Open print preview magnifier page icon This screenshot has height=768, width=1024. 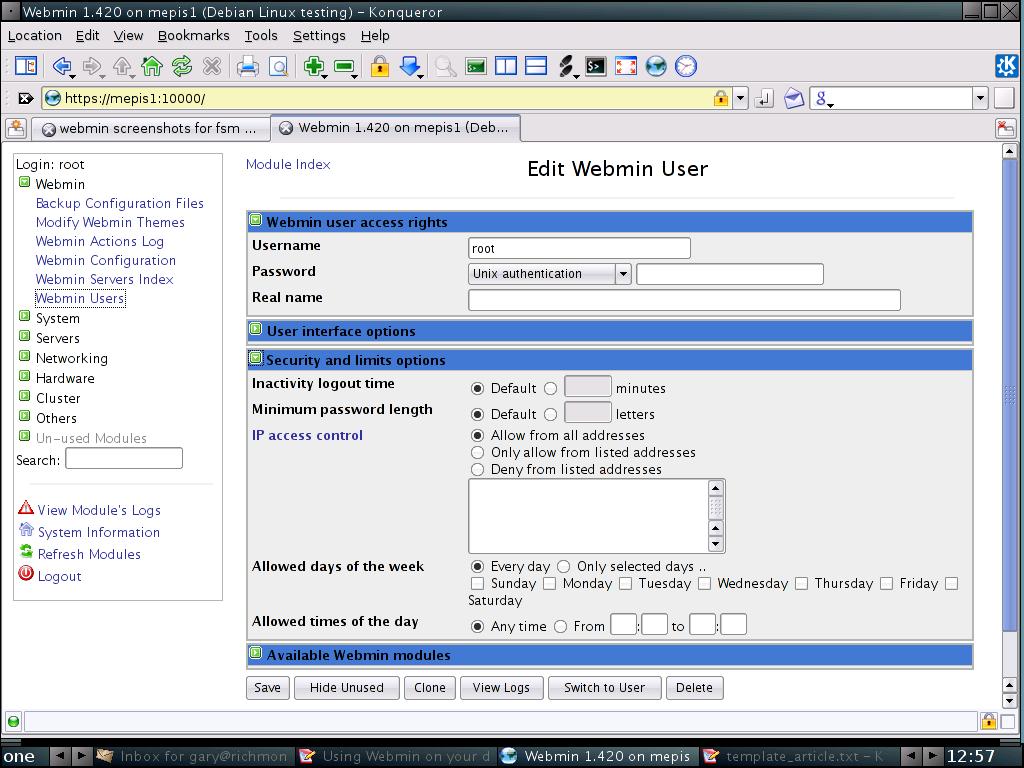coord(279,66)
